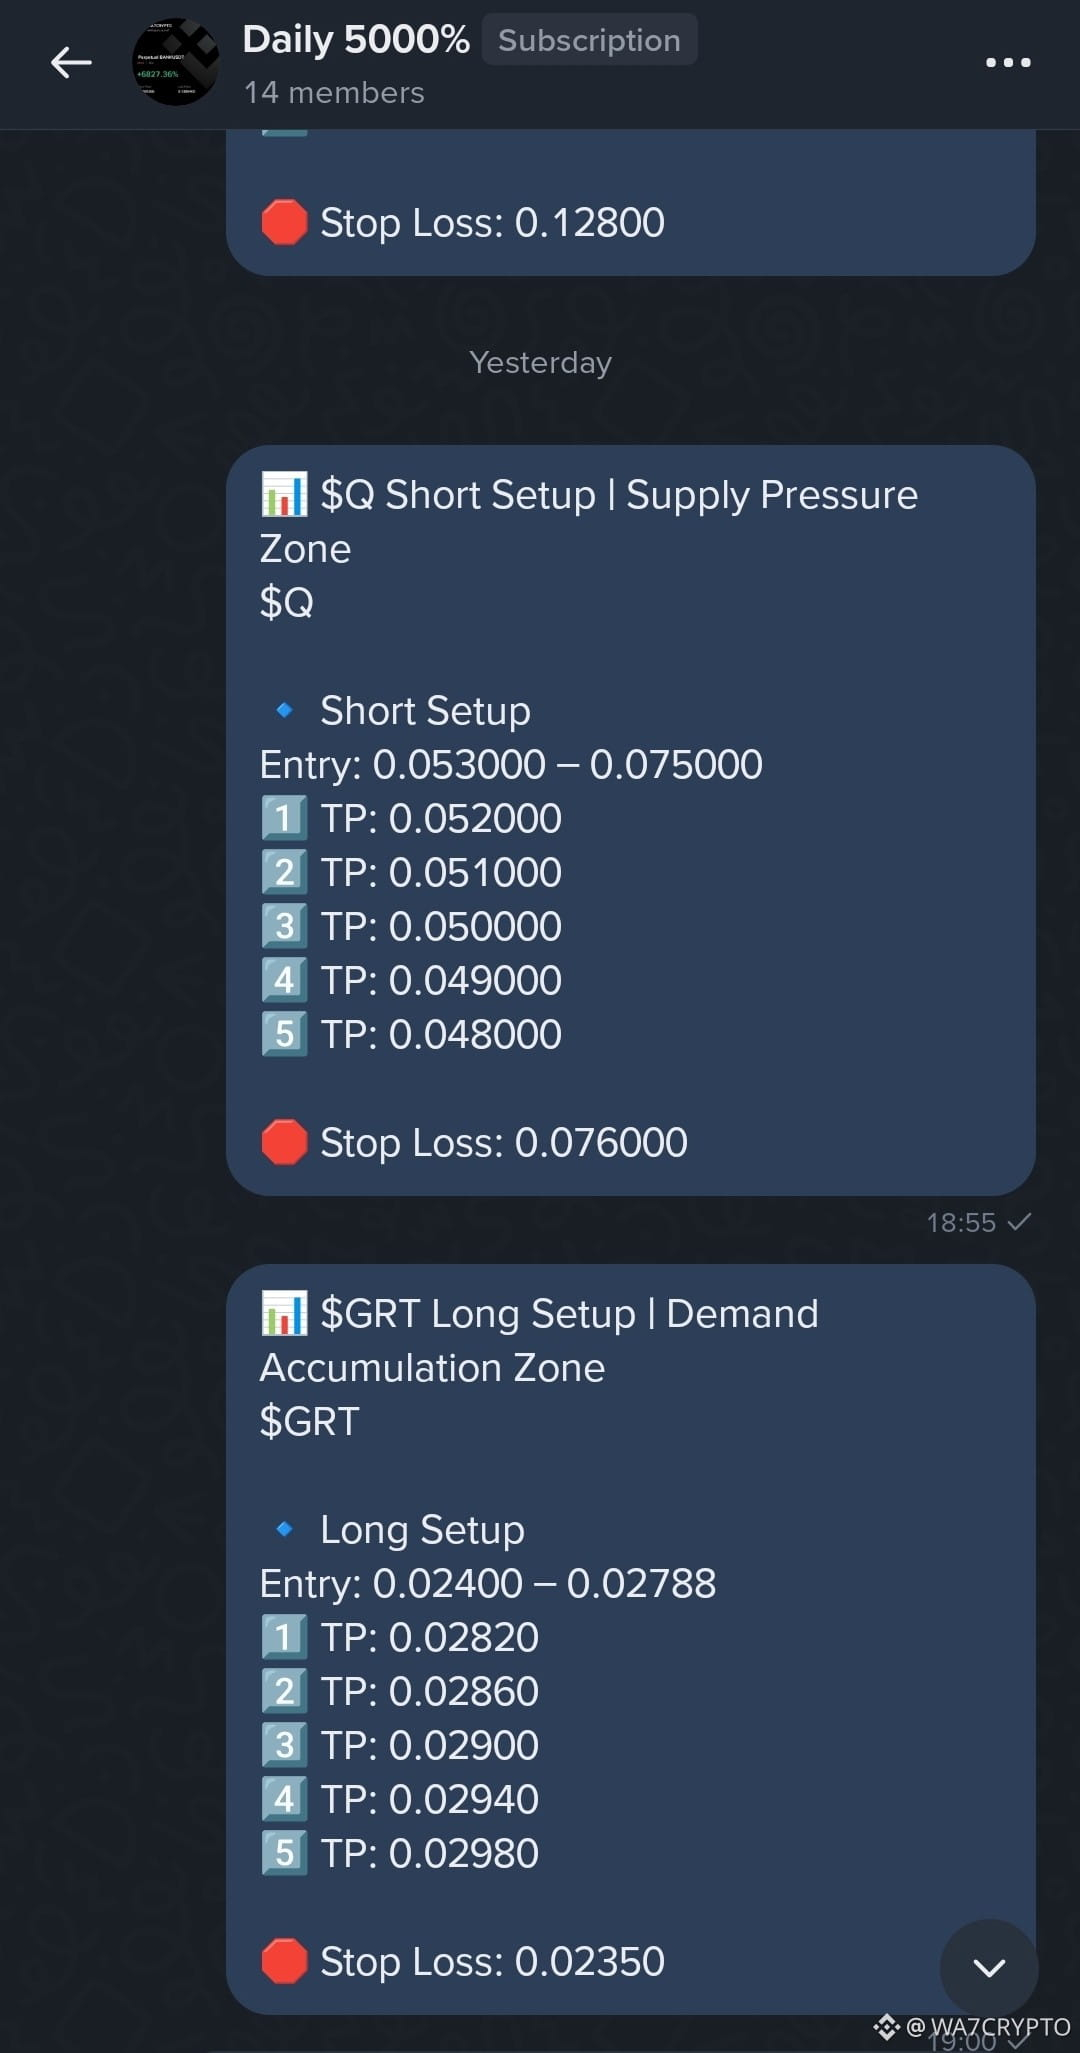Open the three-dot more options menu
The width and height of the screenshot is (1080, 2053).
pos(1008,62)
